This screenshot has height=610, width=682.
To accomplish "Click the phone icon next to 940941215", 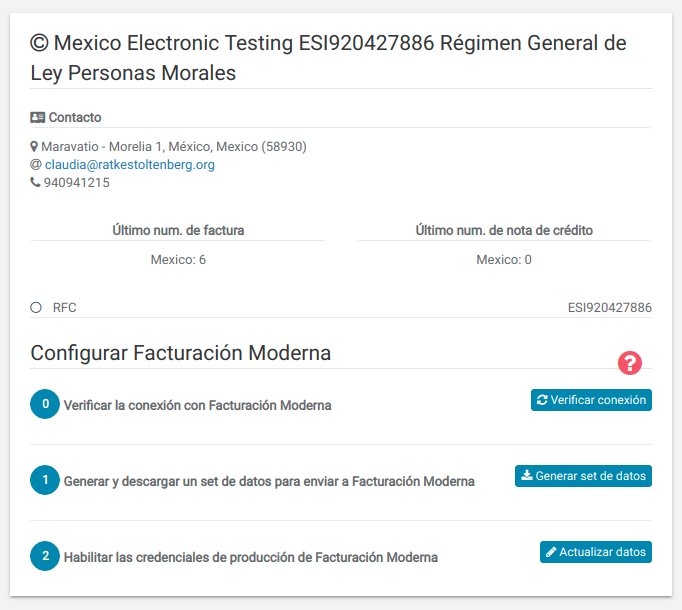I will click(35, 182).
